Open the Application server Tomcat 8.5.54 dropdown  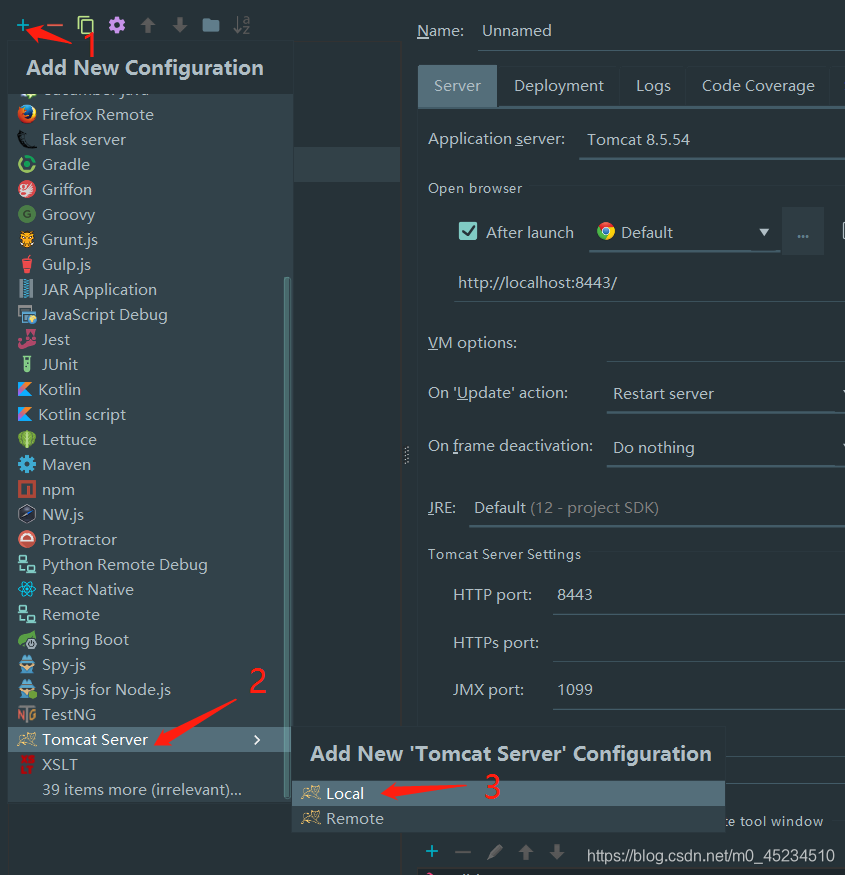click(712, 140)
